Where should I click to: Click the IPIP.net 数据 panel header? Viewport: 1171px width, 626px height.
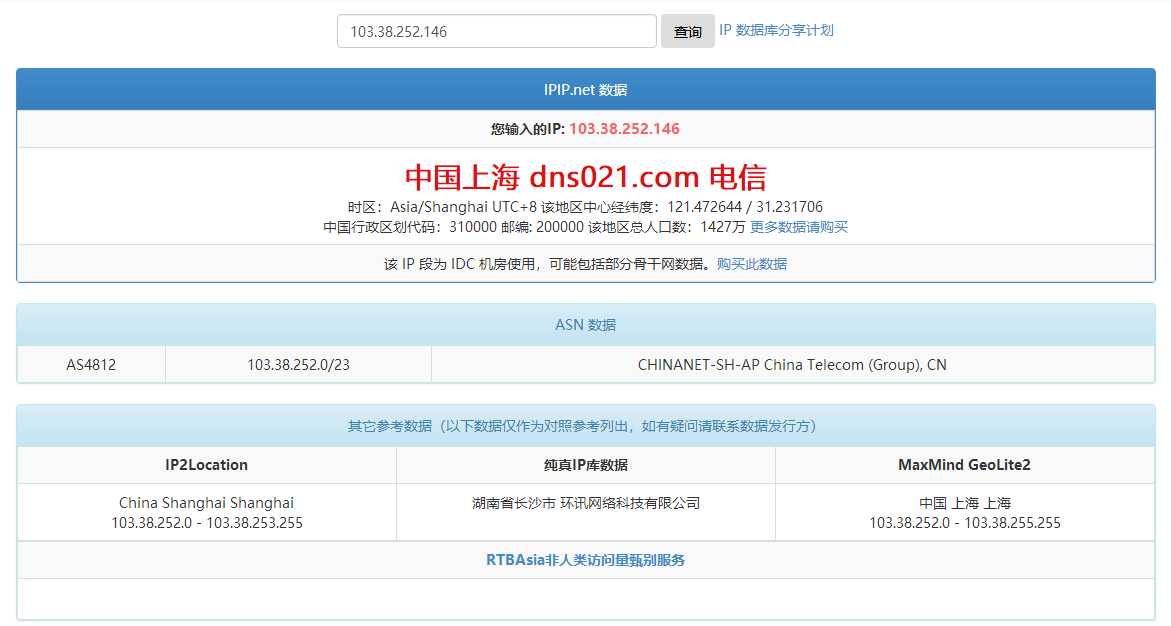(x=586, y=90)
